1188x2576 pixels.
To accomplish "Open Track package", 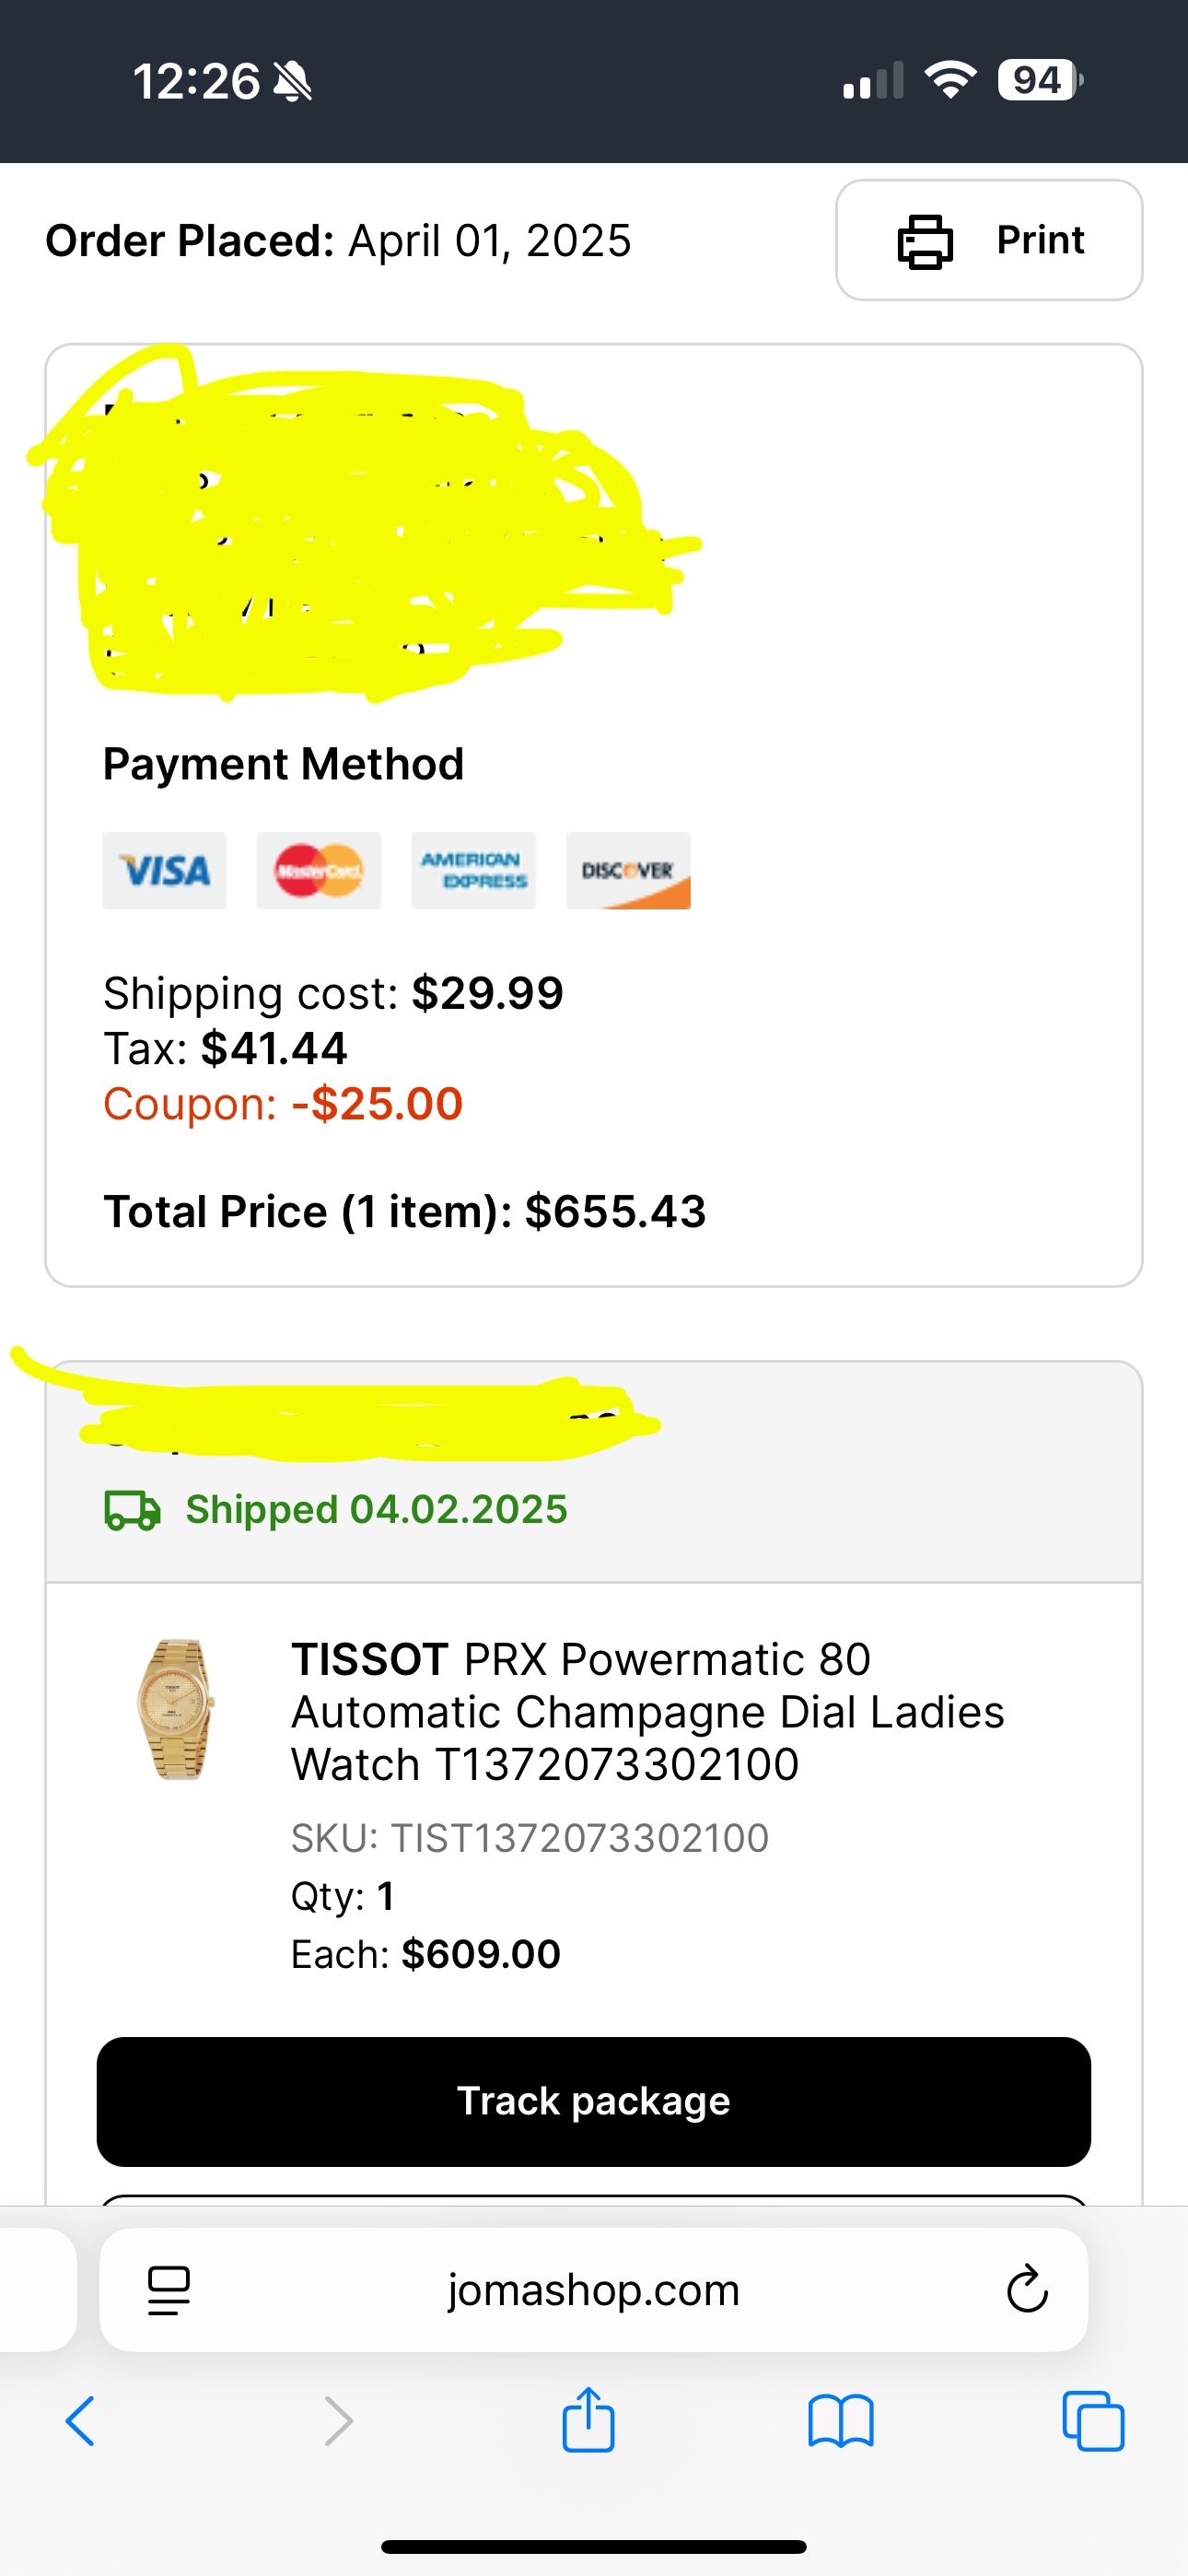I will point(593,2101).
